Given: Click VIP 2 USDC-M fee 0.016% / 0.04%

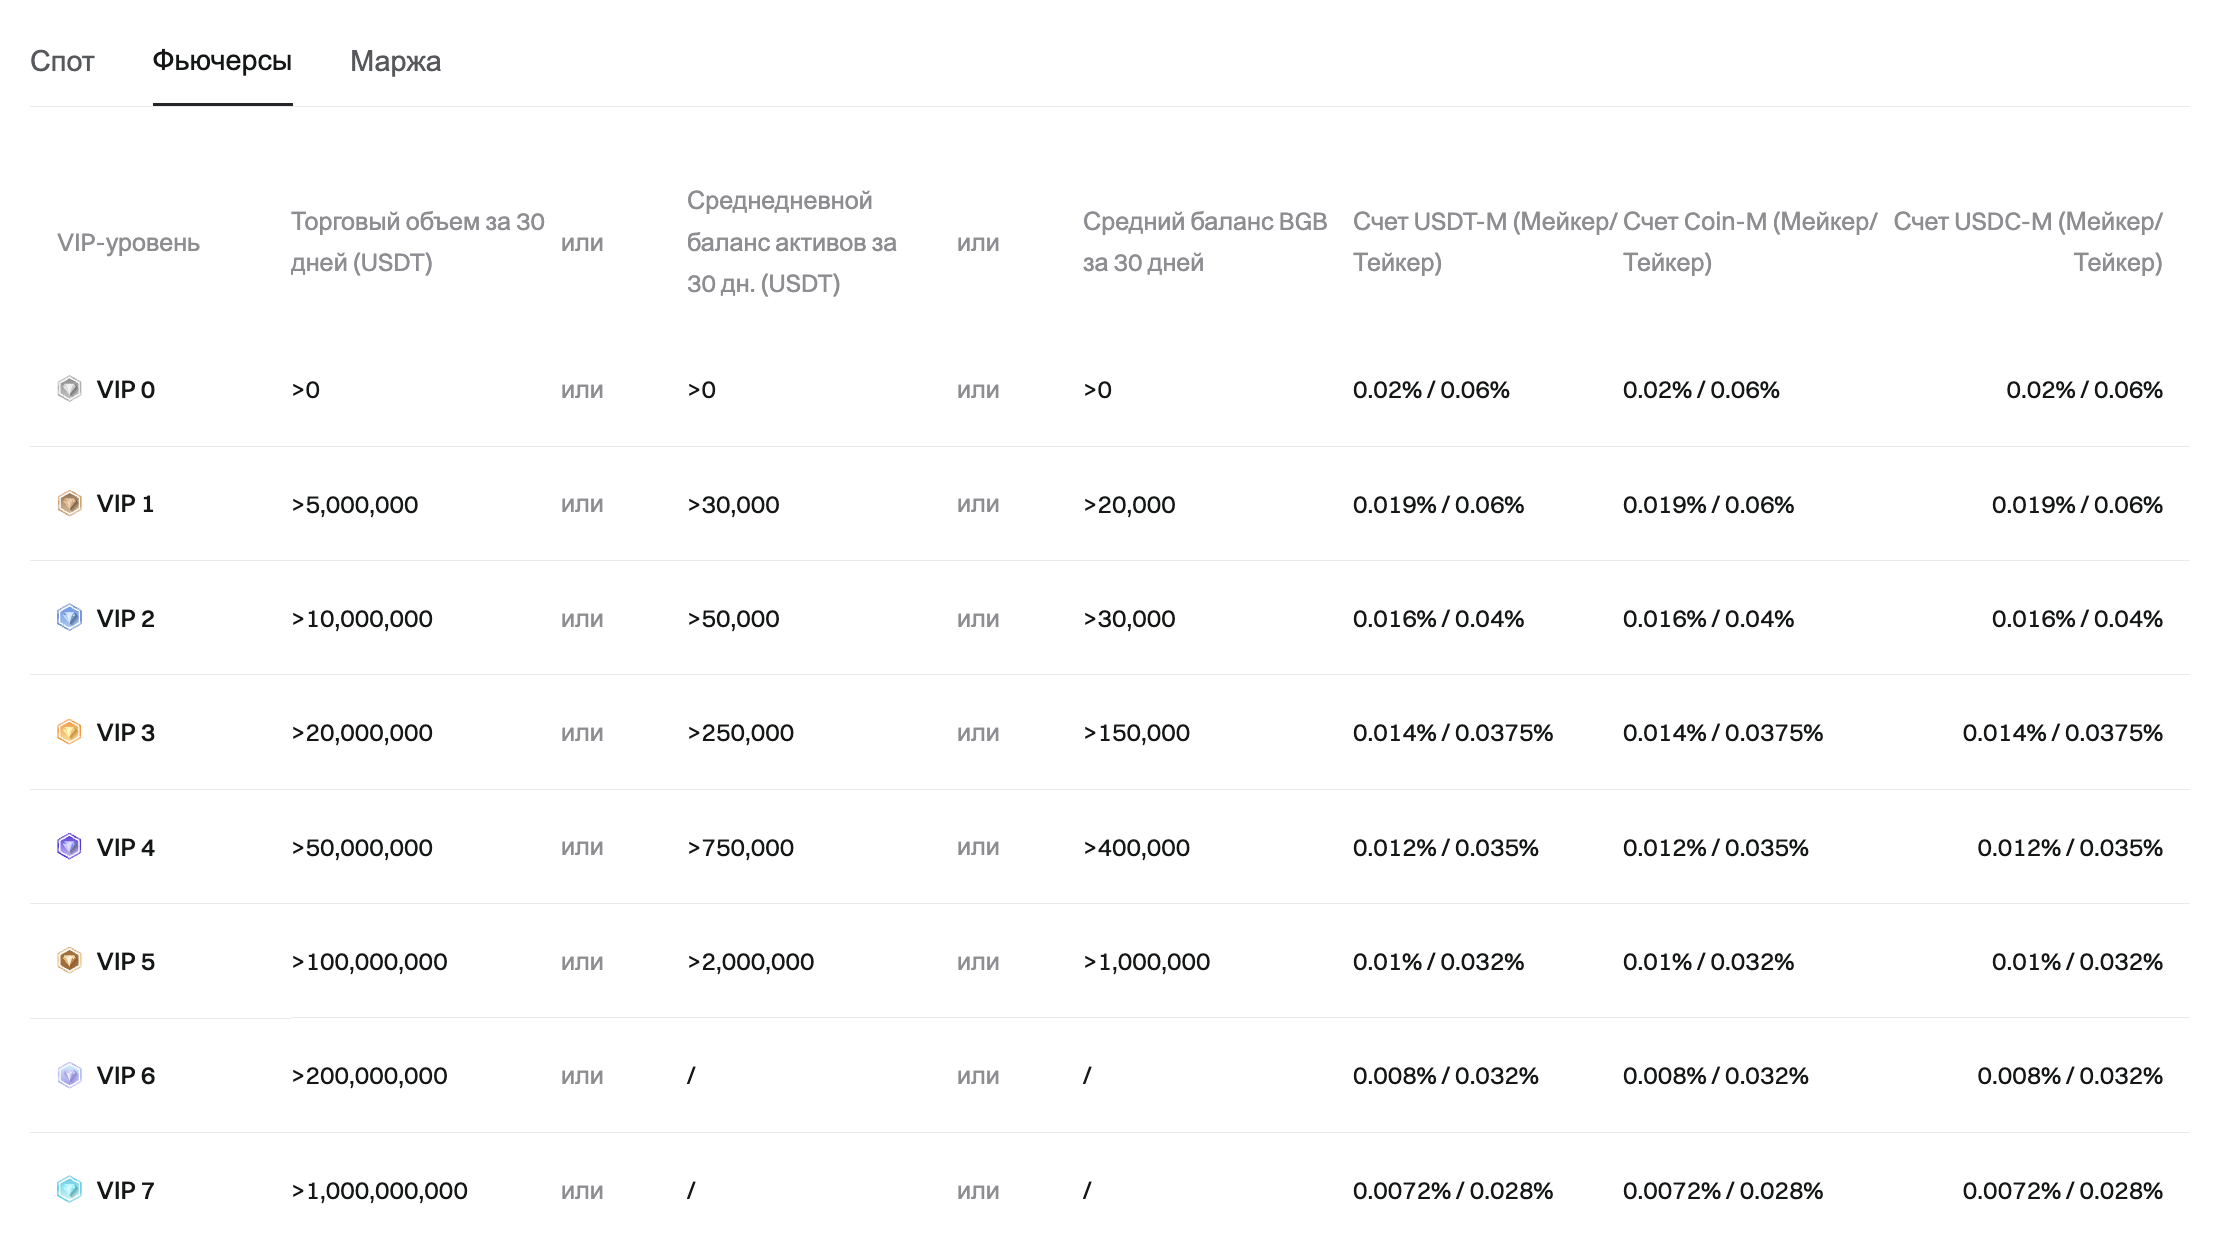Looking at the screenshot, I should (x=2077, y=619).
